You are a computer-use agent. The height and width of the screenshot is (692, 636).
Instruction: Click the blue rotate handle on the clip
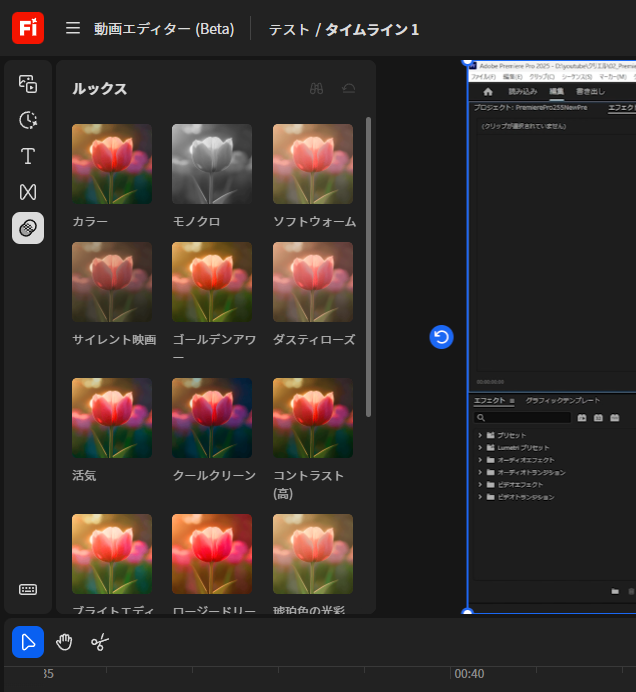click(441, 337)
